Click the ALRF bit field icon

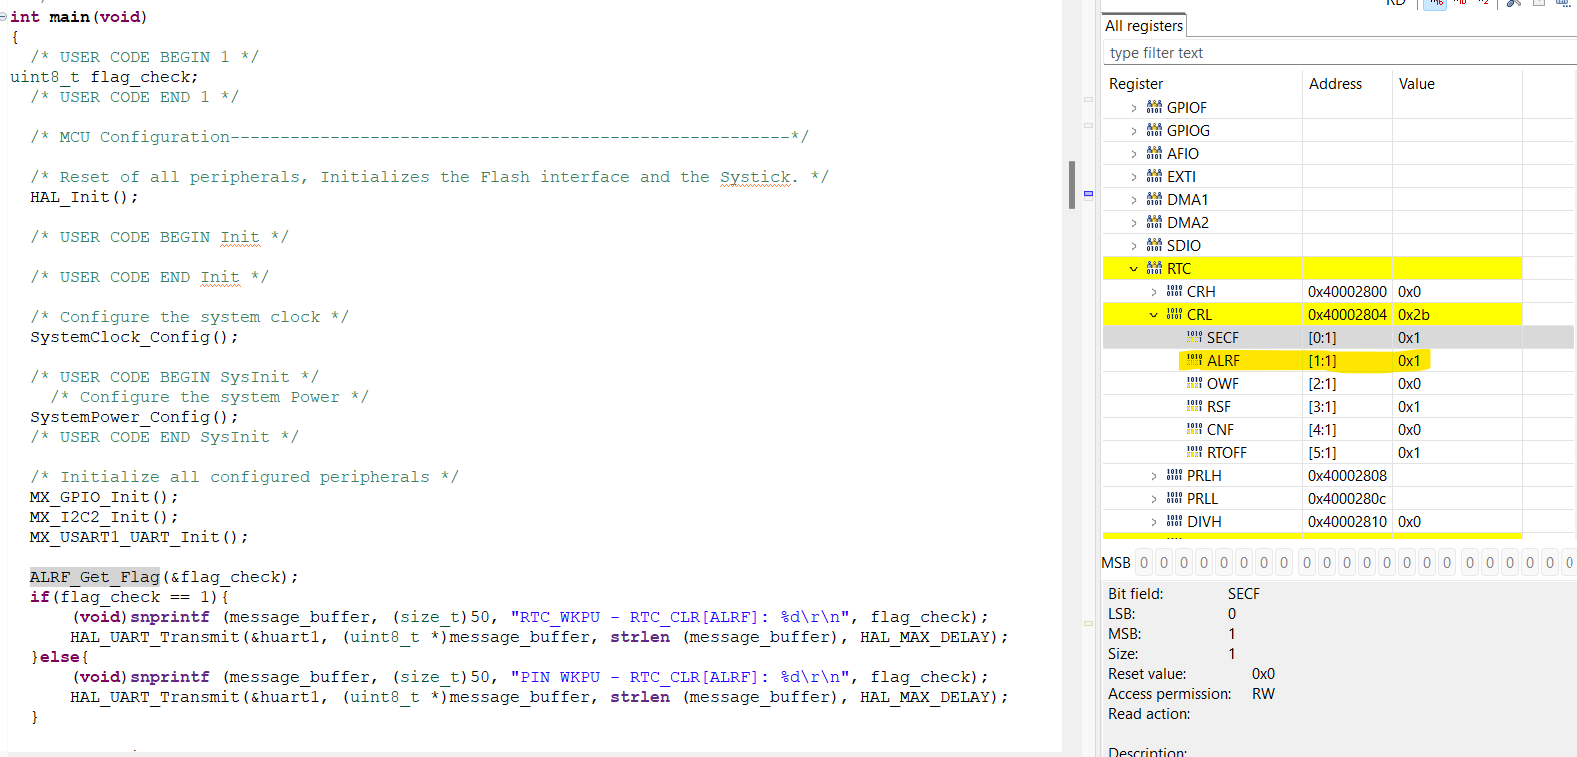(x=1194, y=360)
